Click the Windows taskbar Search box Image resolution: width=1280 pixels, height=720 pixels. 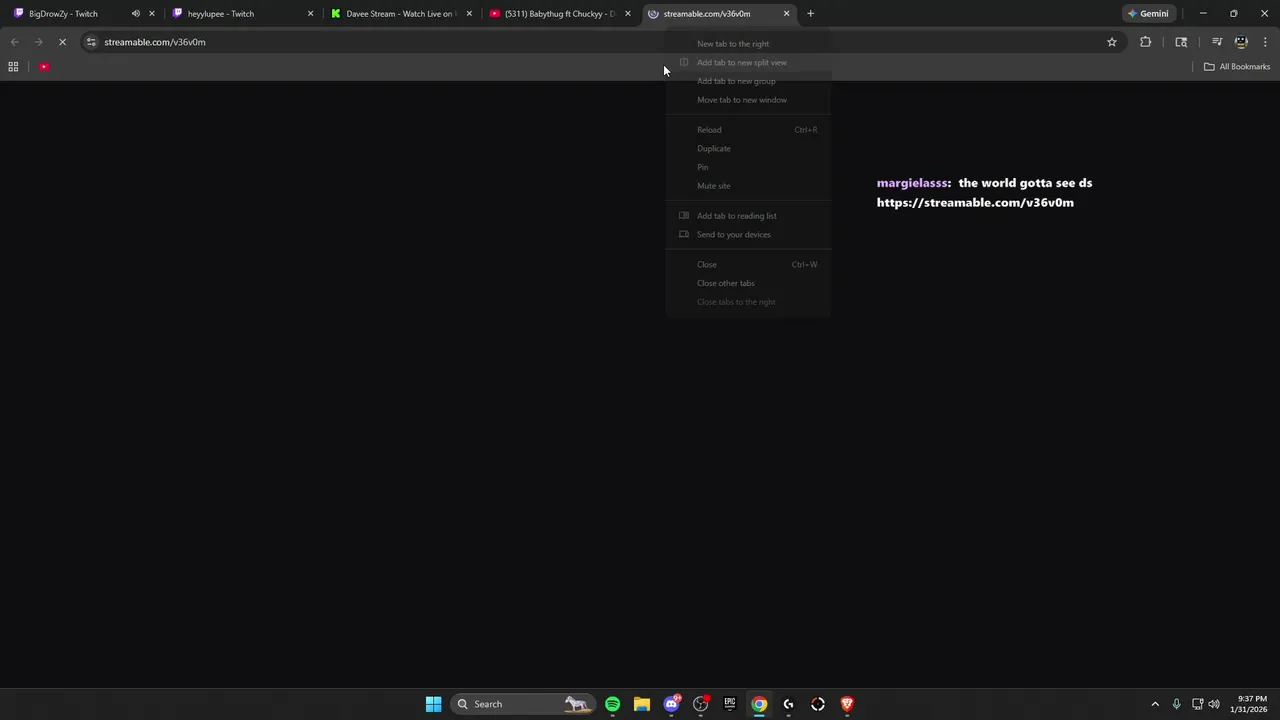pyautogui.click(x=522, y=704)
